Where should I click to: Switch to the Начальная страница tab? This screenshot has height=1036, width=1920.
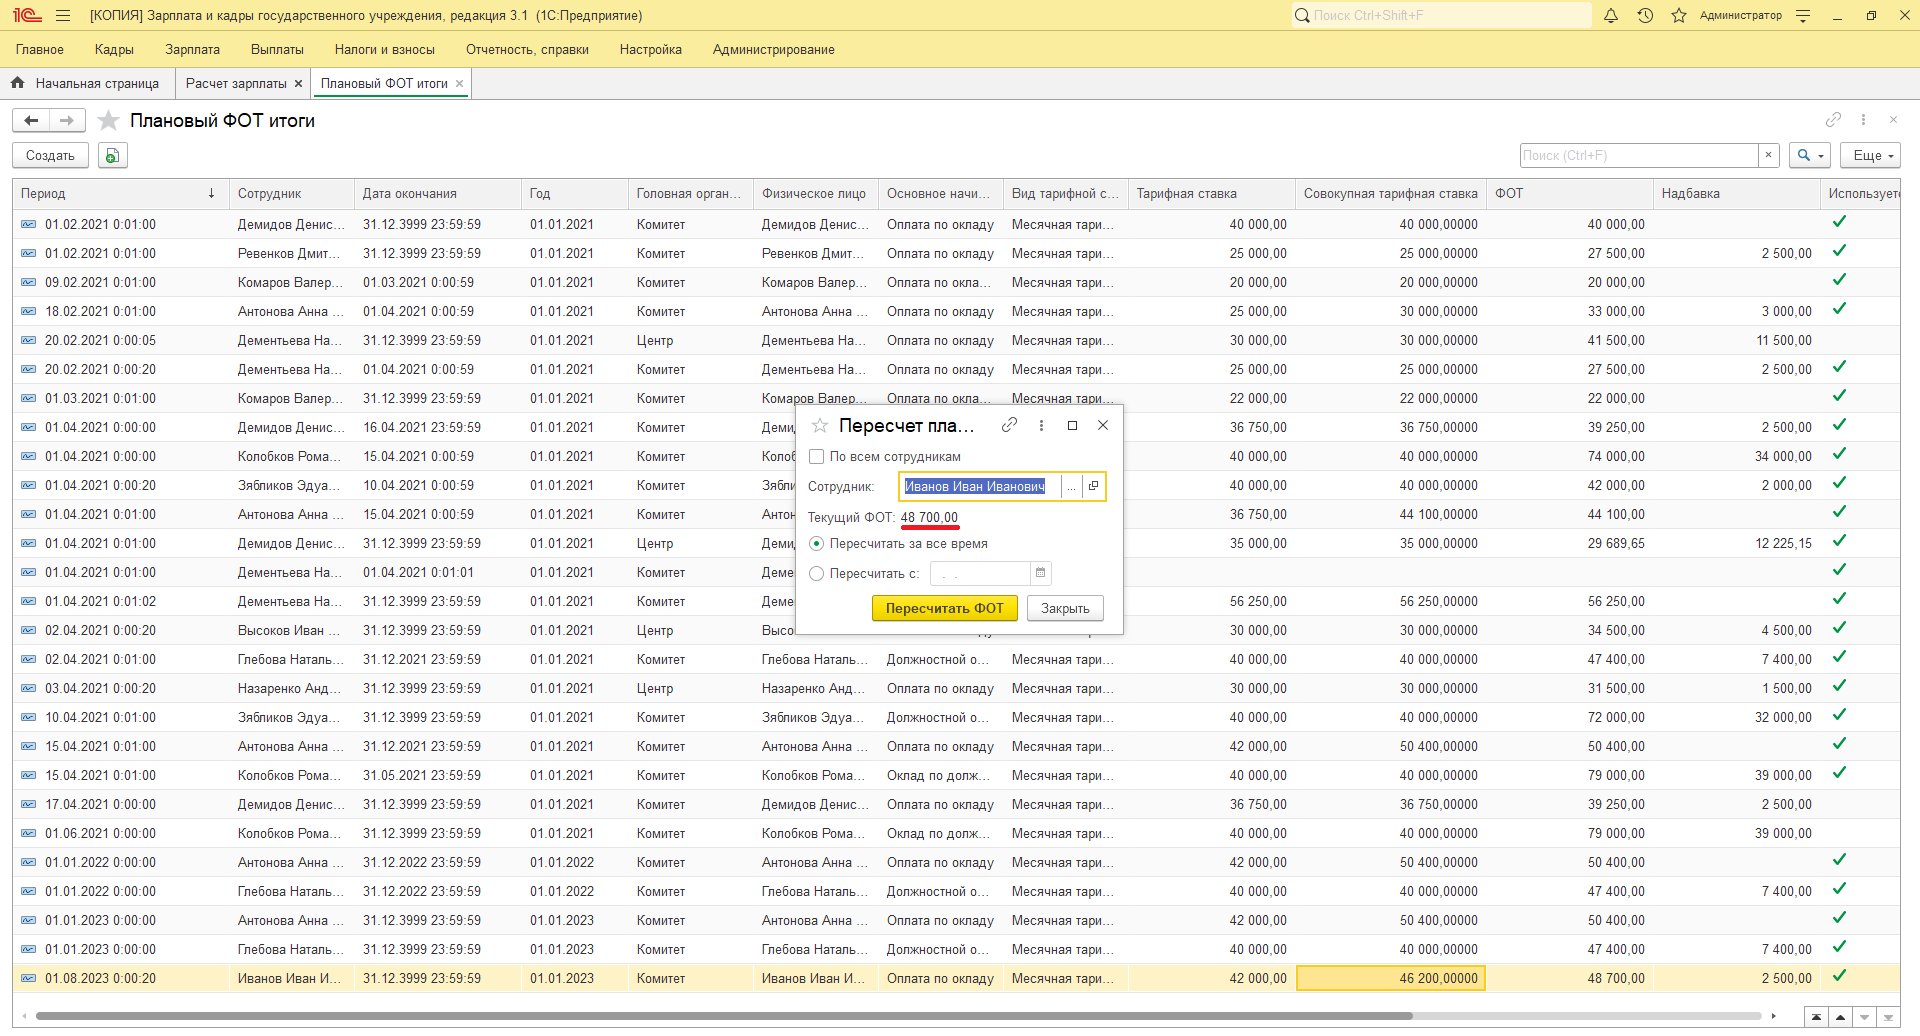point(88,84)
